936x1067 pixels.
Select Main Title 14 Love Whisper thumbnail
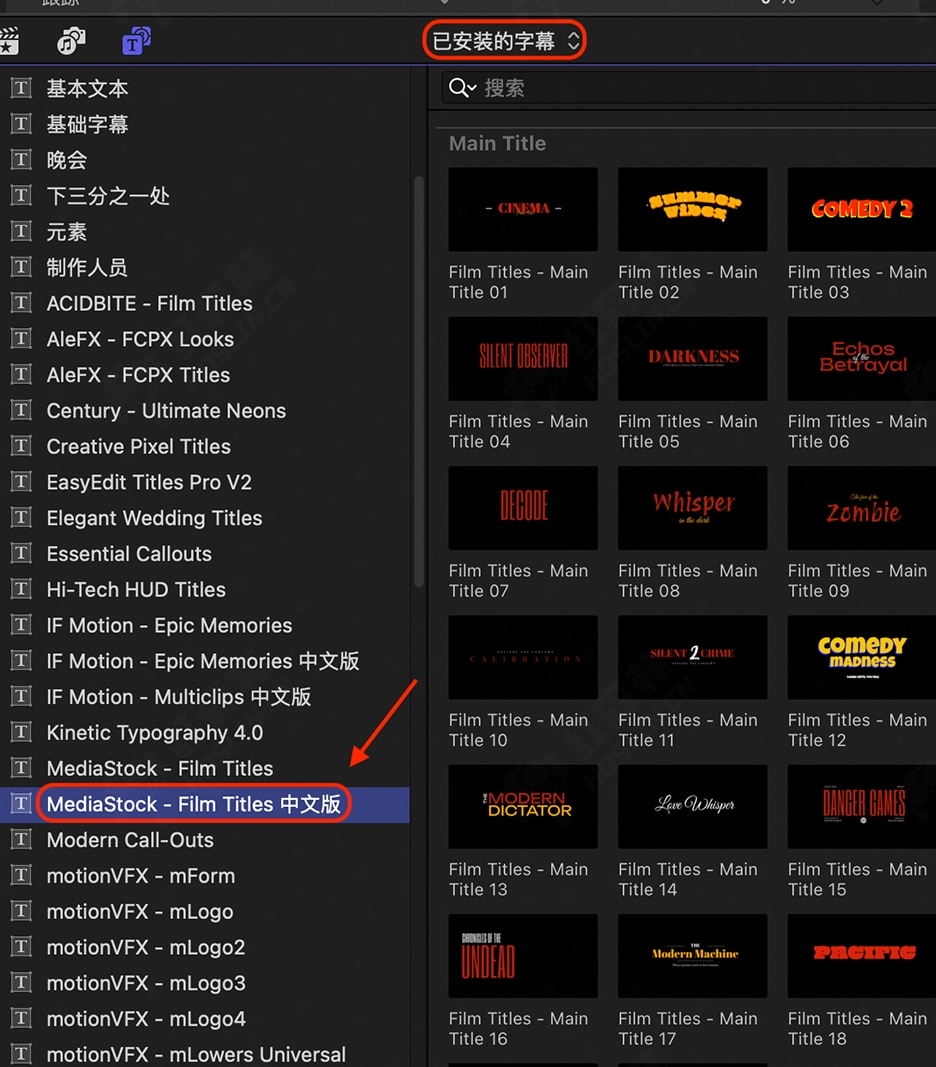tap(692, 806)
